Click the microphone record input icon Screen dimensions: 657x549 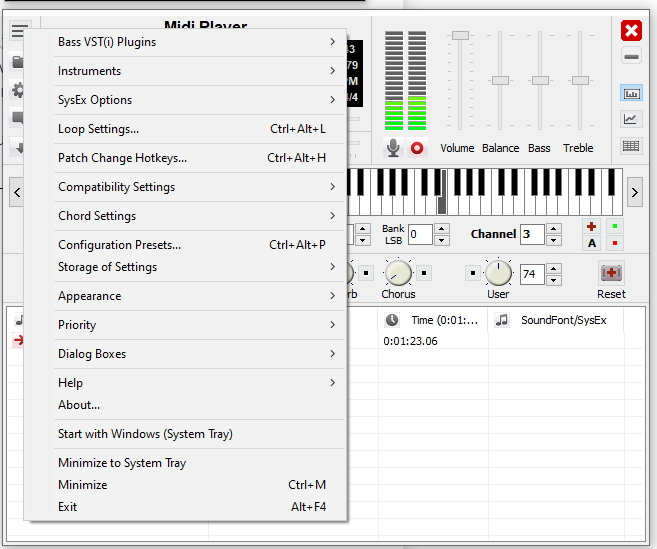pos(393,148)
